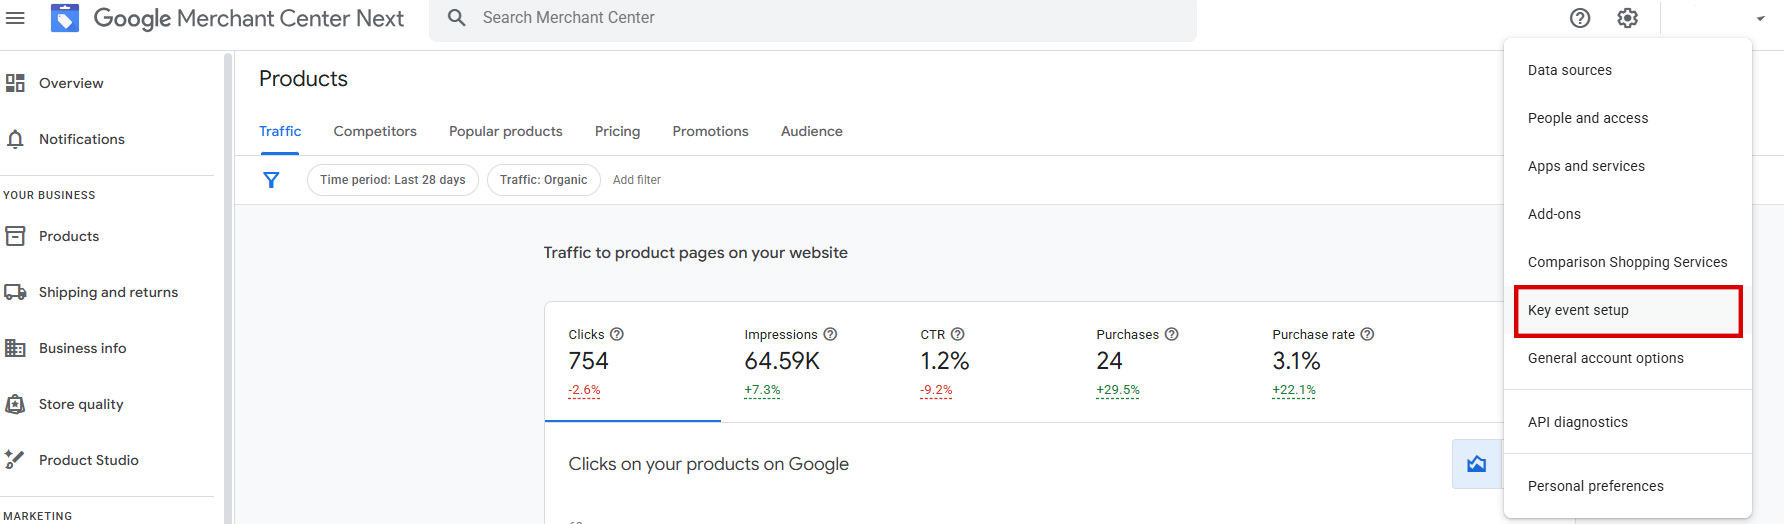Viewport: 1784px width, 524px height.
Task: Switch to the Competitors tab
Action: coord(375,131)
